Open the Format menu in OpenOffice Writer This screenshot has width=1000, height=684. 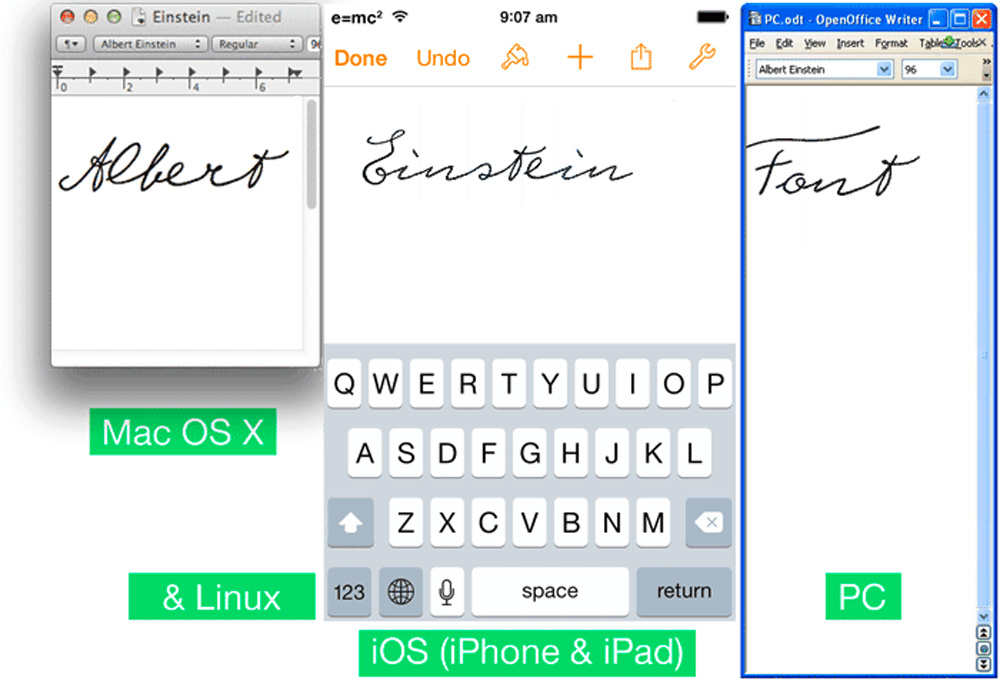891,43
